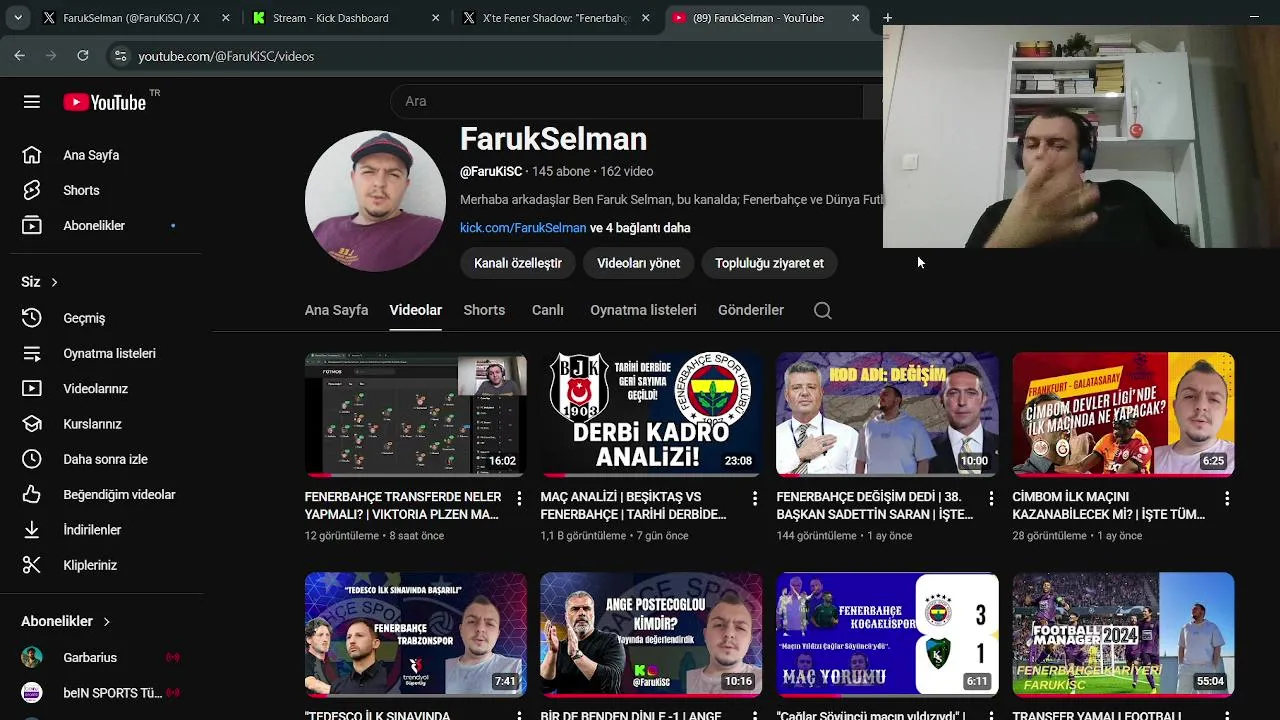Click the Videoları yönet button

pyautogui.click(x=638, y=263)
